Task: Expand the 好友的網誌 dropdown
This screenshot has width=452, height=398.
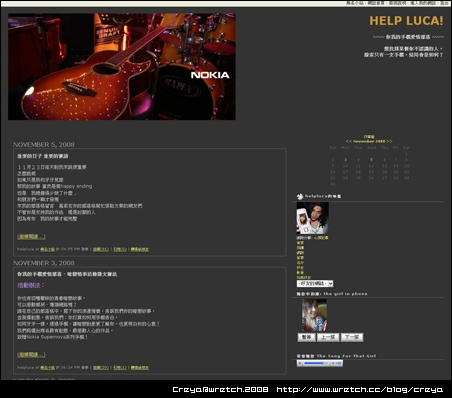Action: coord(315,283)
